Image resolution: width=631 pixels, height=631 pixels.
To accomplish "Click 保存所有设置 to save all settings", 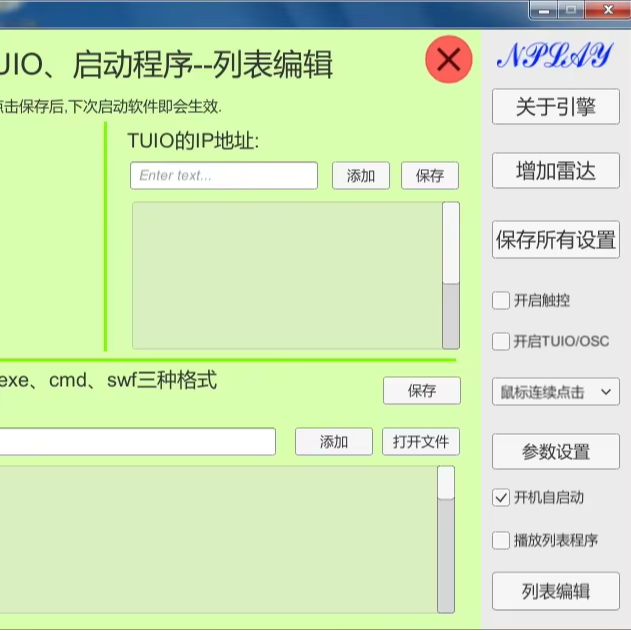I will click(x=556, y=239).
